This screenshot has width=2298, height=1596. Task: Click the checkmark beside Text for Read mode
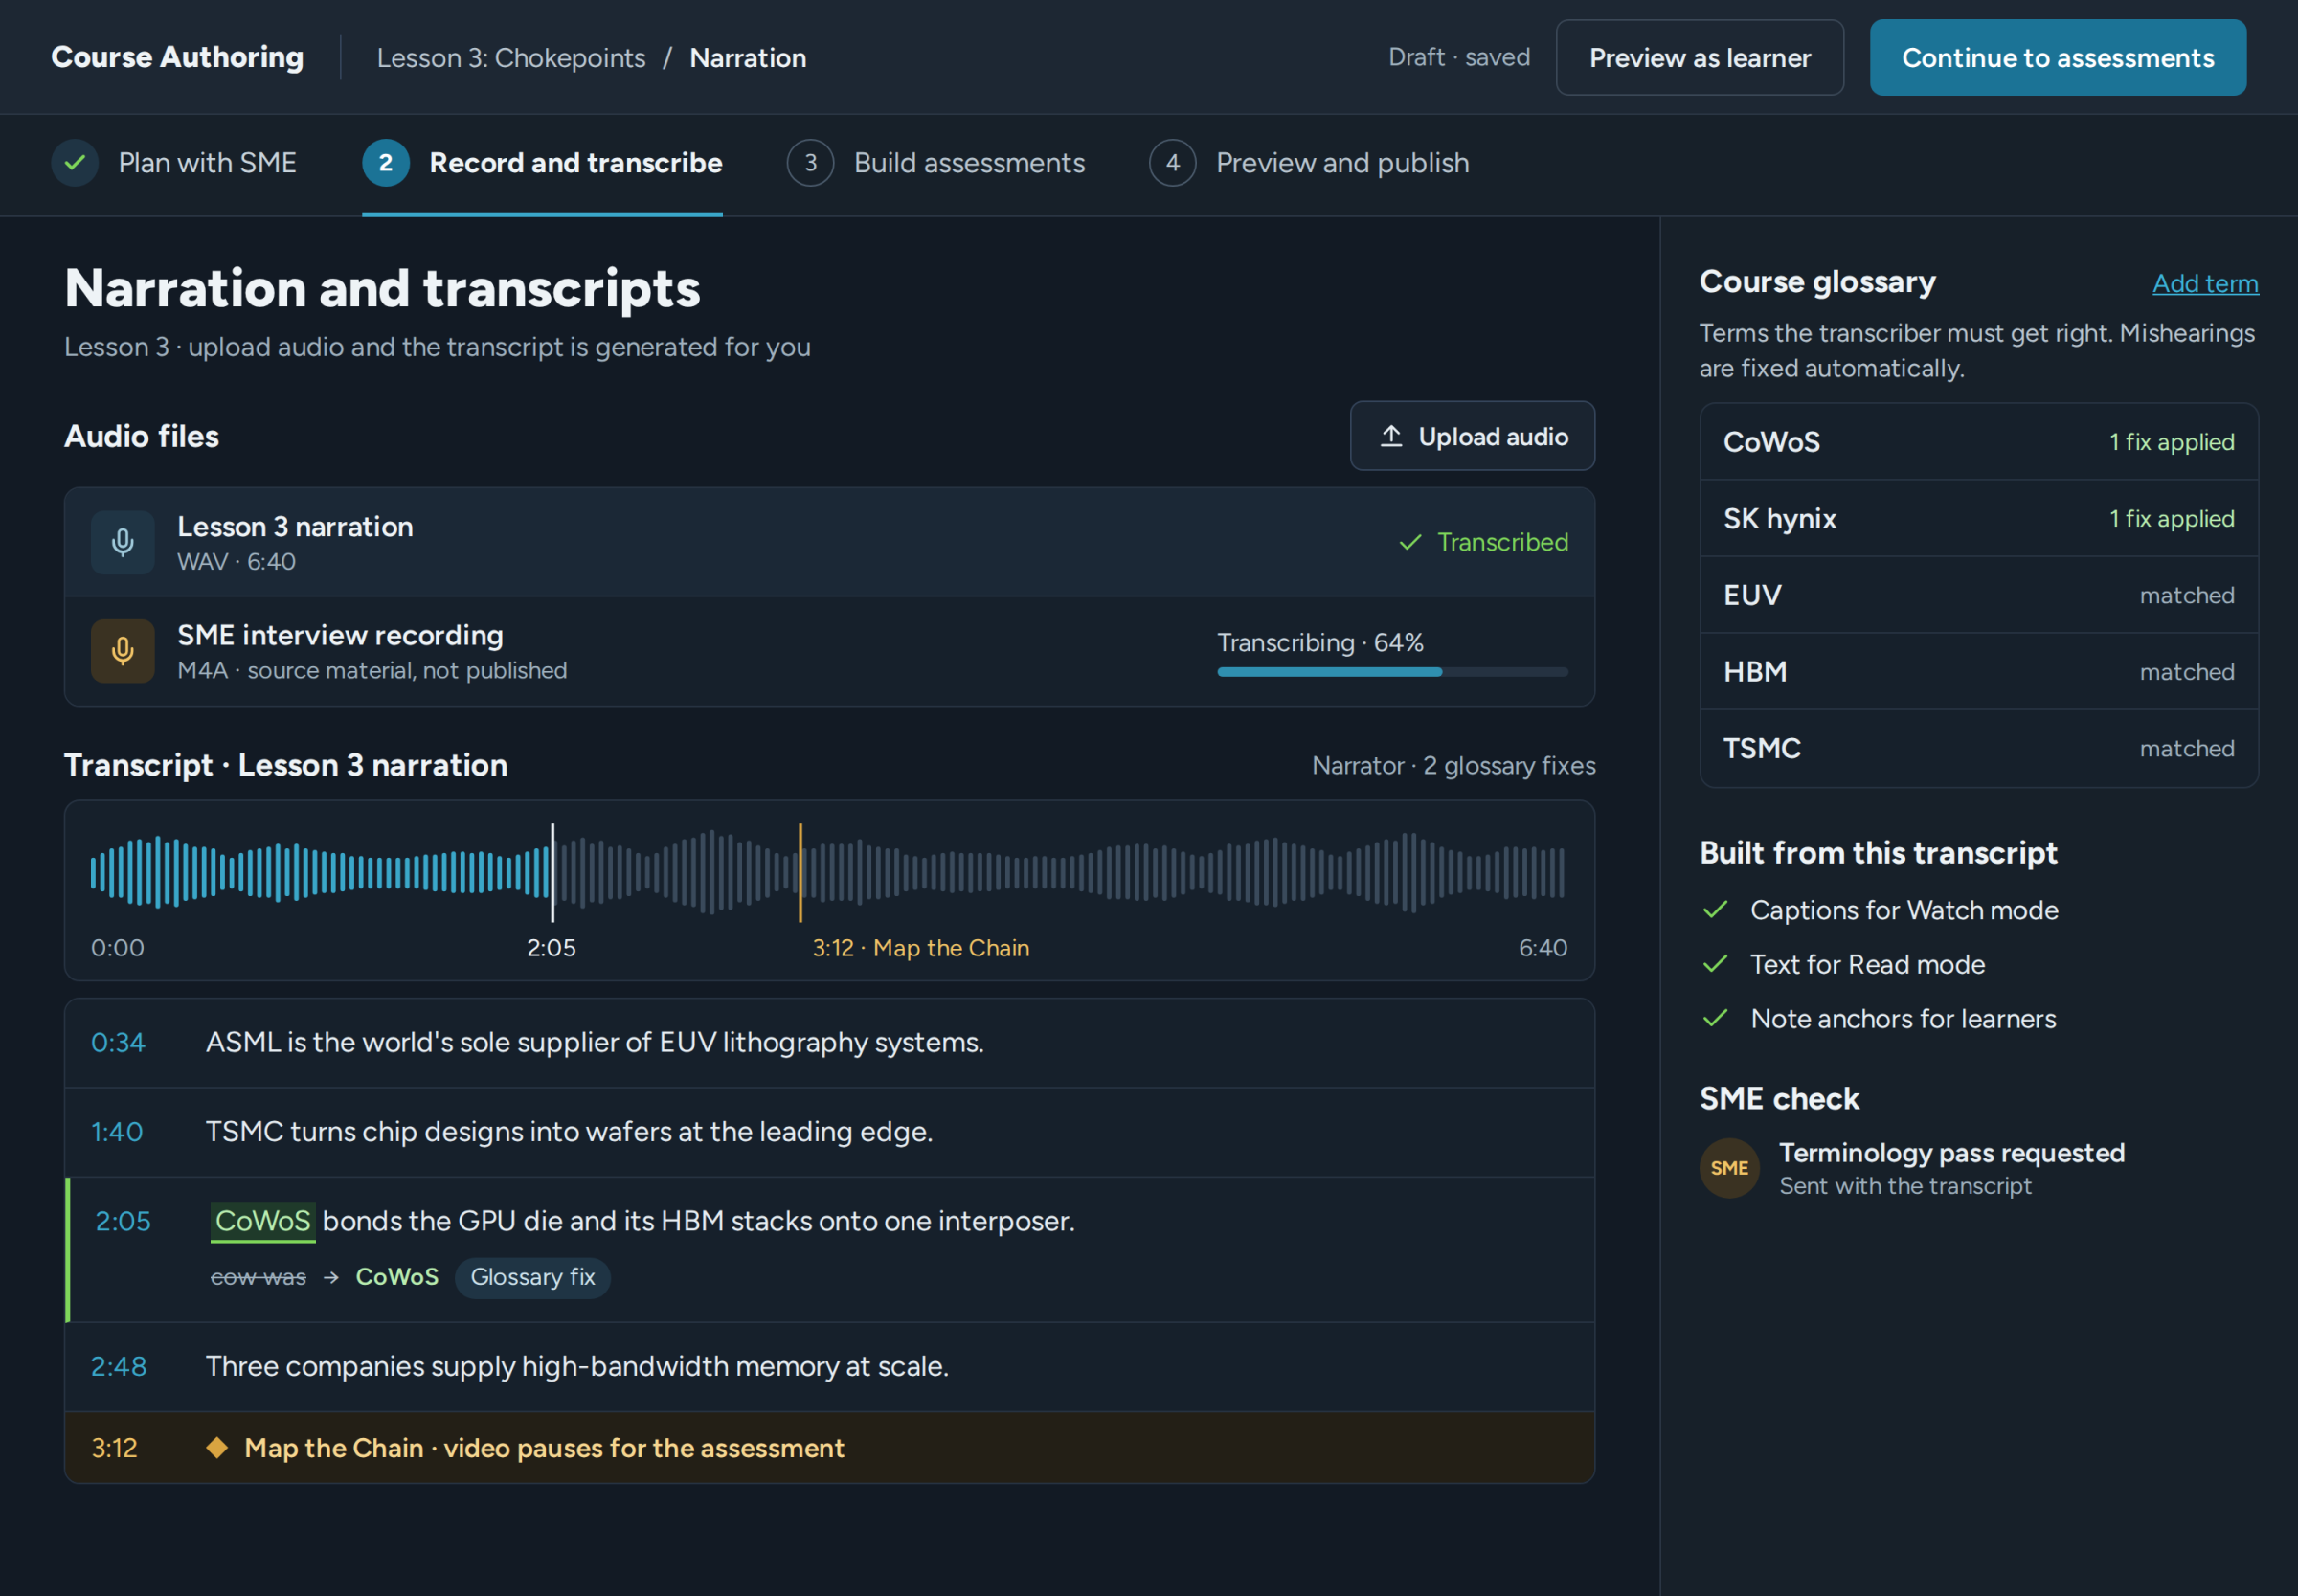(1716, 964)
